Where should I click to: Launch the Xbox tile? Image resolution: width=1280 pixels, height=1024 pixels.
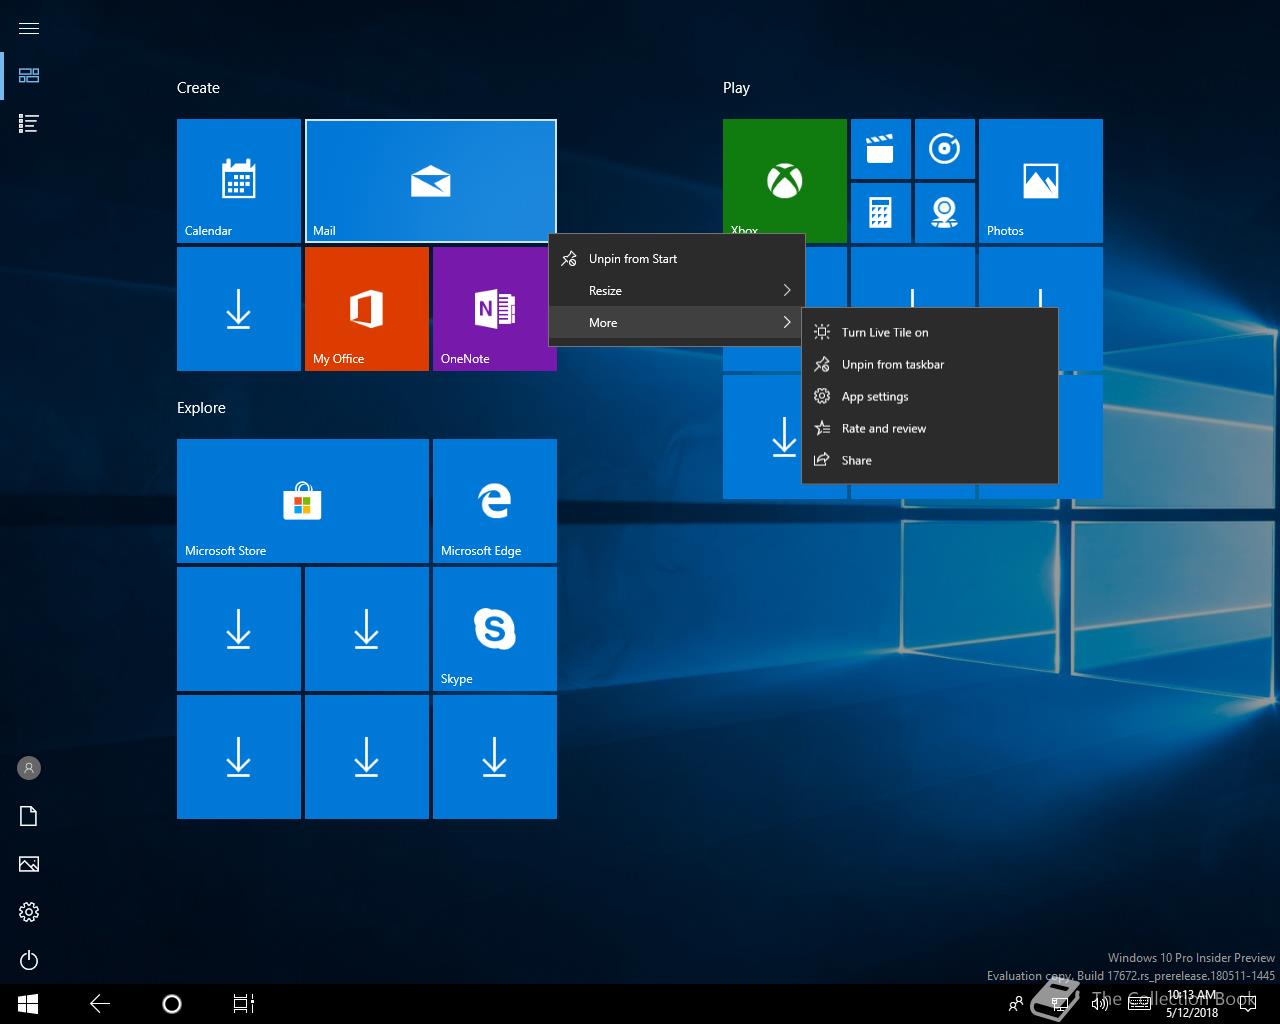coord(785,177)
